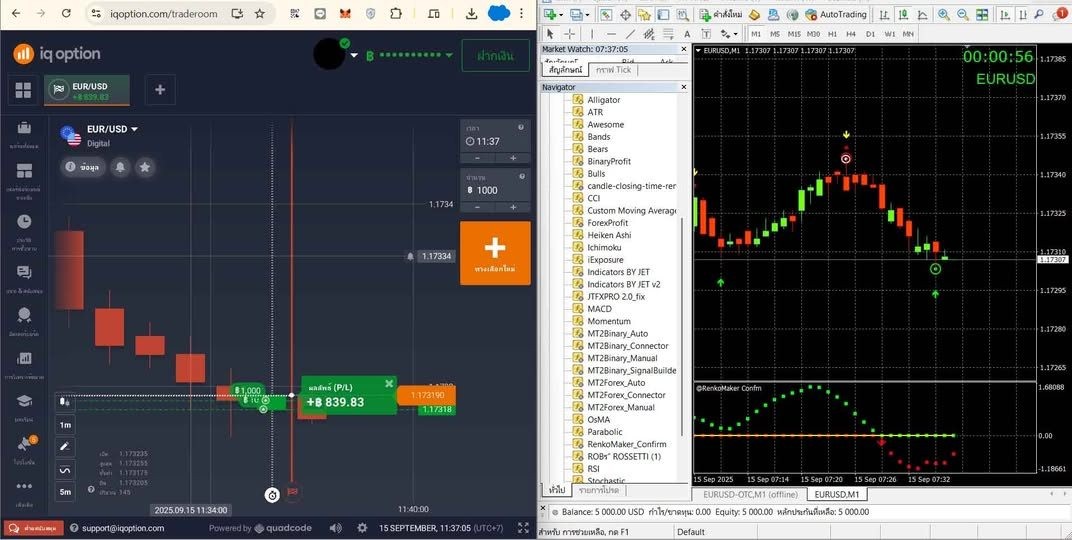Select the MT4 crosshair tool
1072x540 pixels.
click(x=570, y=33)
